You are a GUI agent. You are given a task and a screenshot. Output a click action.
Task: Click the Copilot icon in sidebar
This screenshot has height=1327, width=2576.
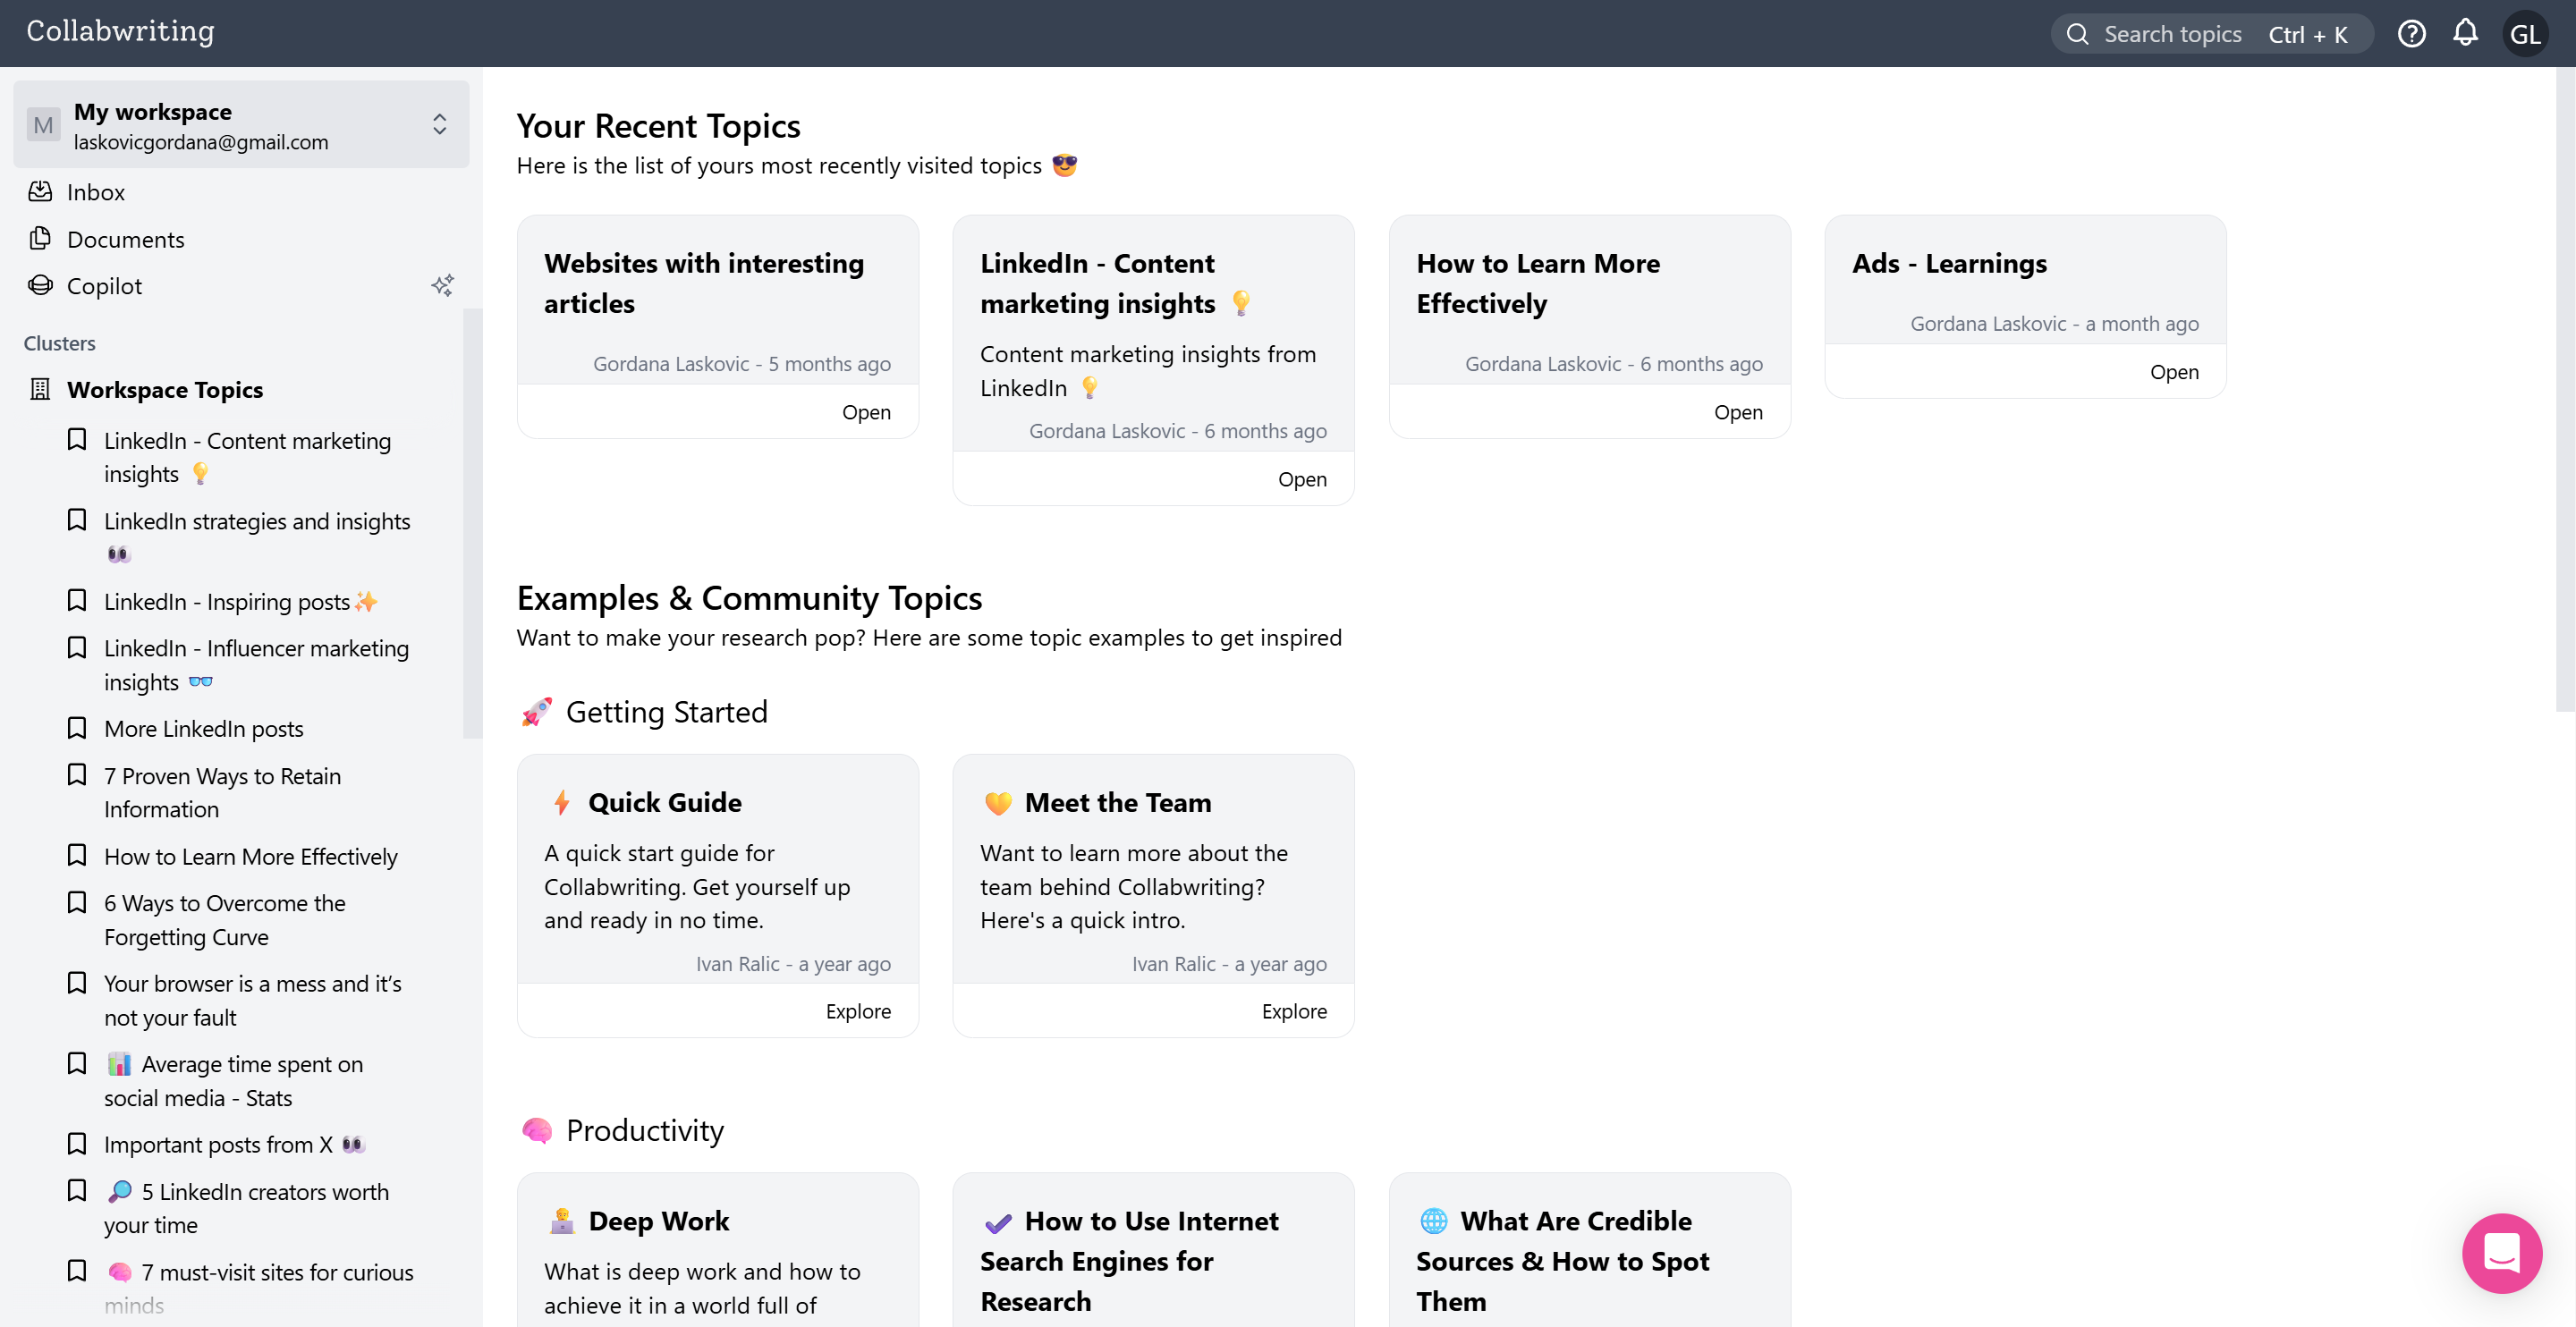click(x=40, y=285)
